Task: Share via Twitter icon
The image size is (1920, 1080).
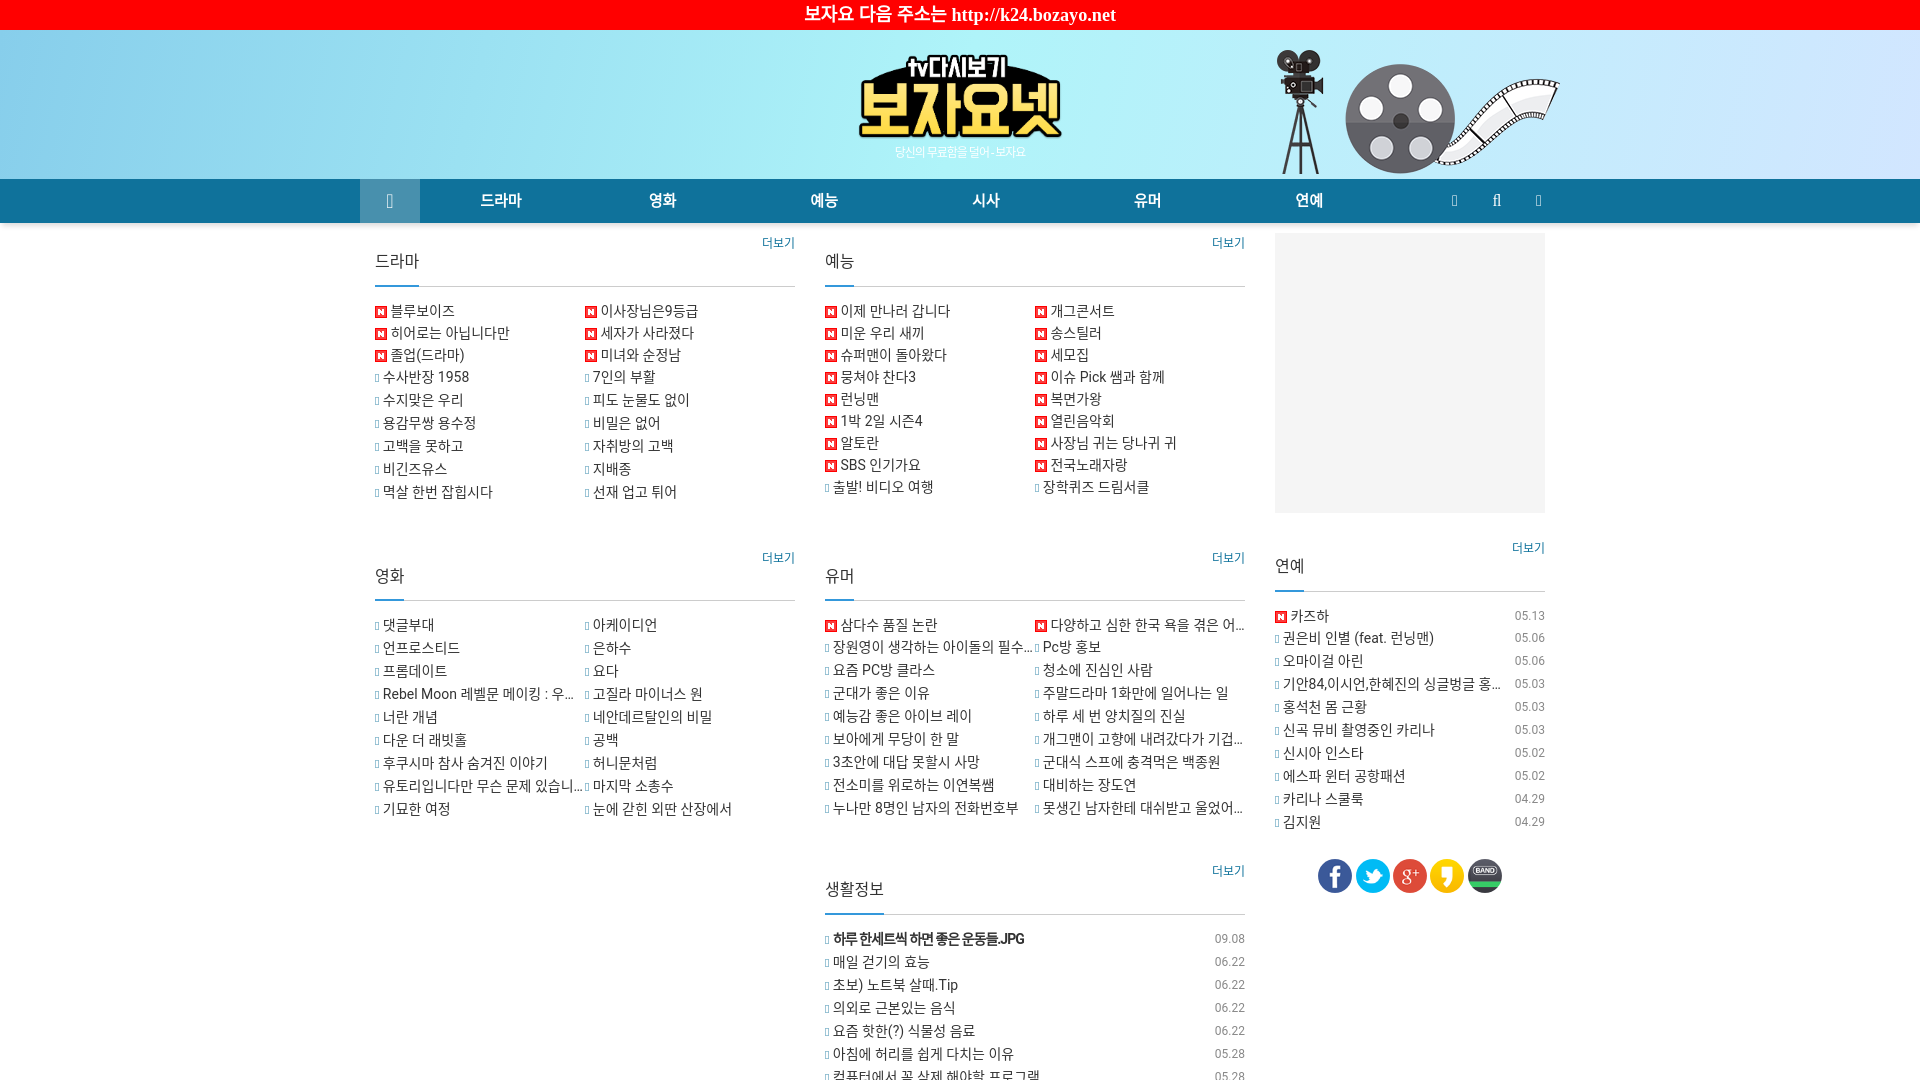Action: [1373, 876]
